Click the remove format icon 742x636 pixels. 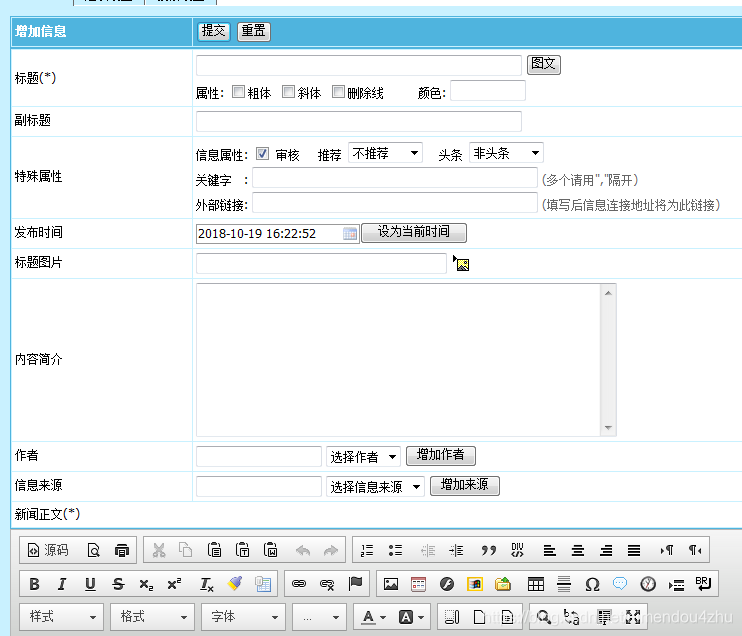(207, 584)
